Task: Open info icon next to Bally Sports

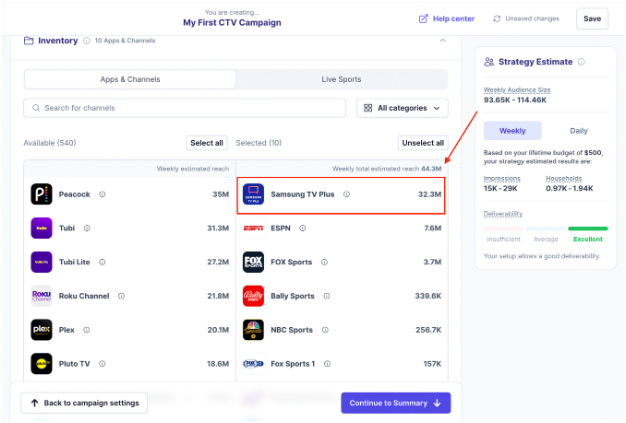Action: tap(327, 296)
